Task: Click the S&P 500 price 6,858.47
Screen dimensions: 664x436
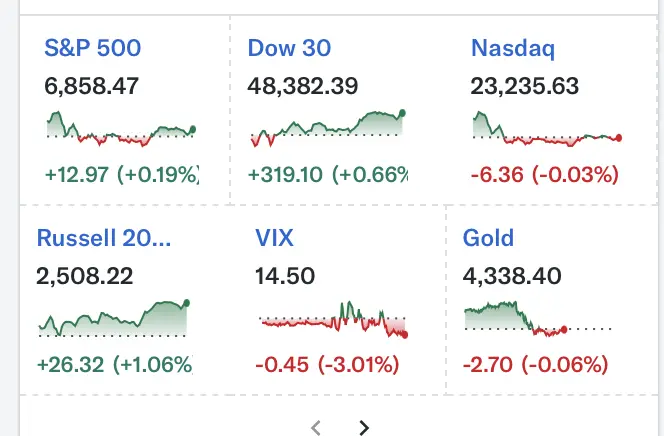Action: tap(94, 86)
